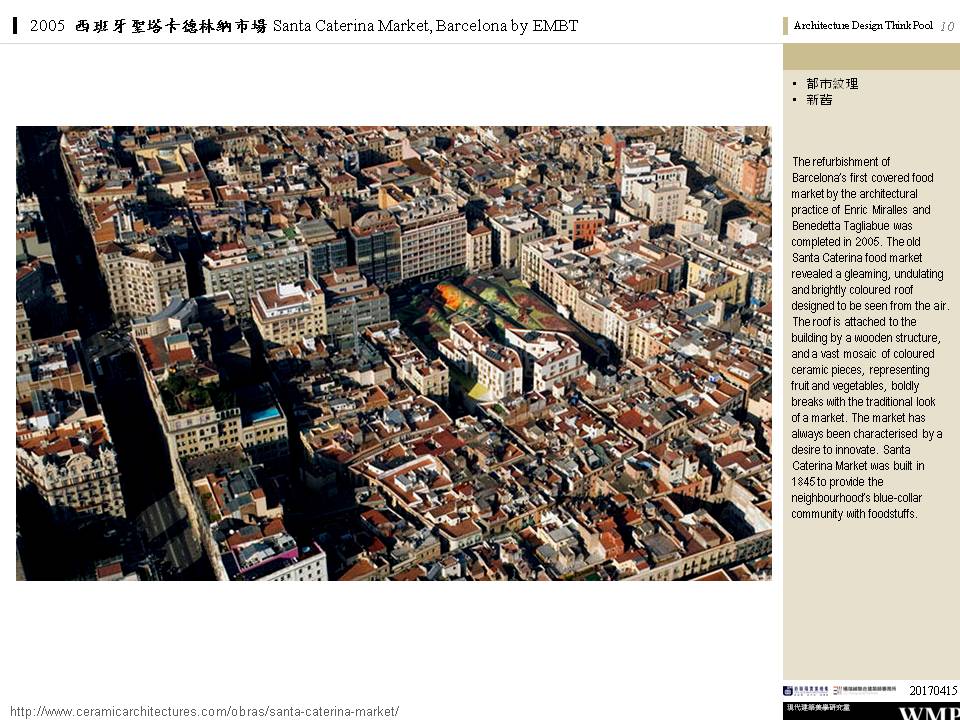Click the 現代建築美學研究室 footer label
The image size is (960, 720).
tap(817, 709)
